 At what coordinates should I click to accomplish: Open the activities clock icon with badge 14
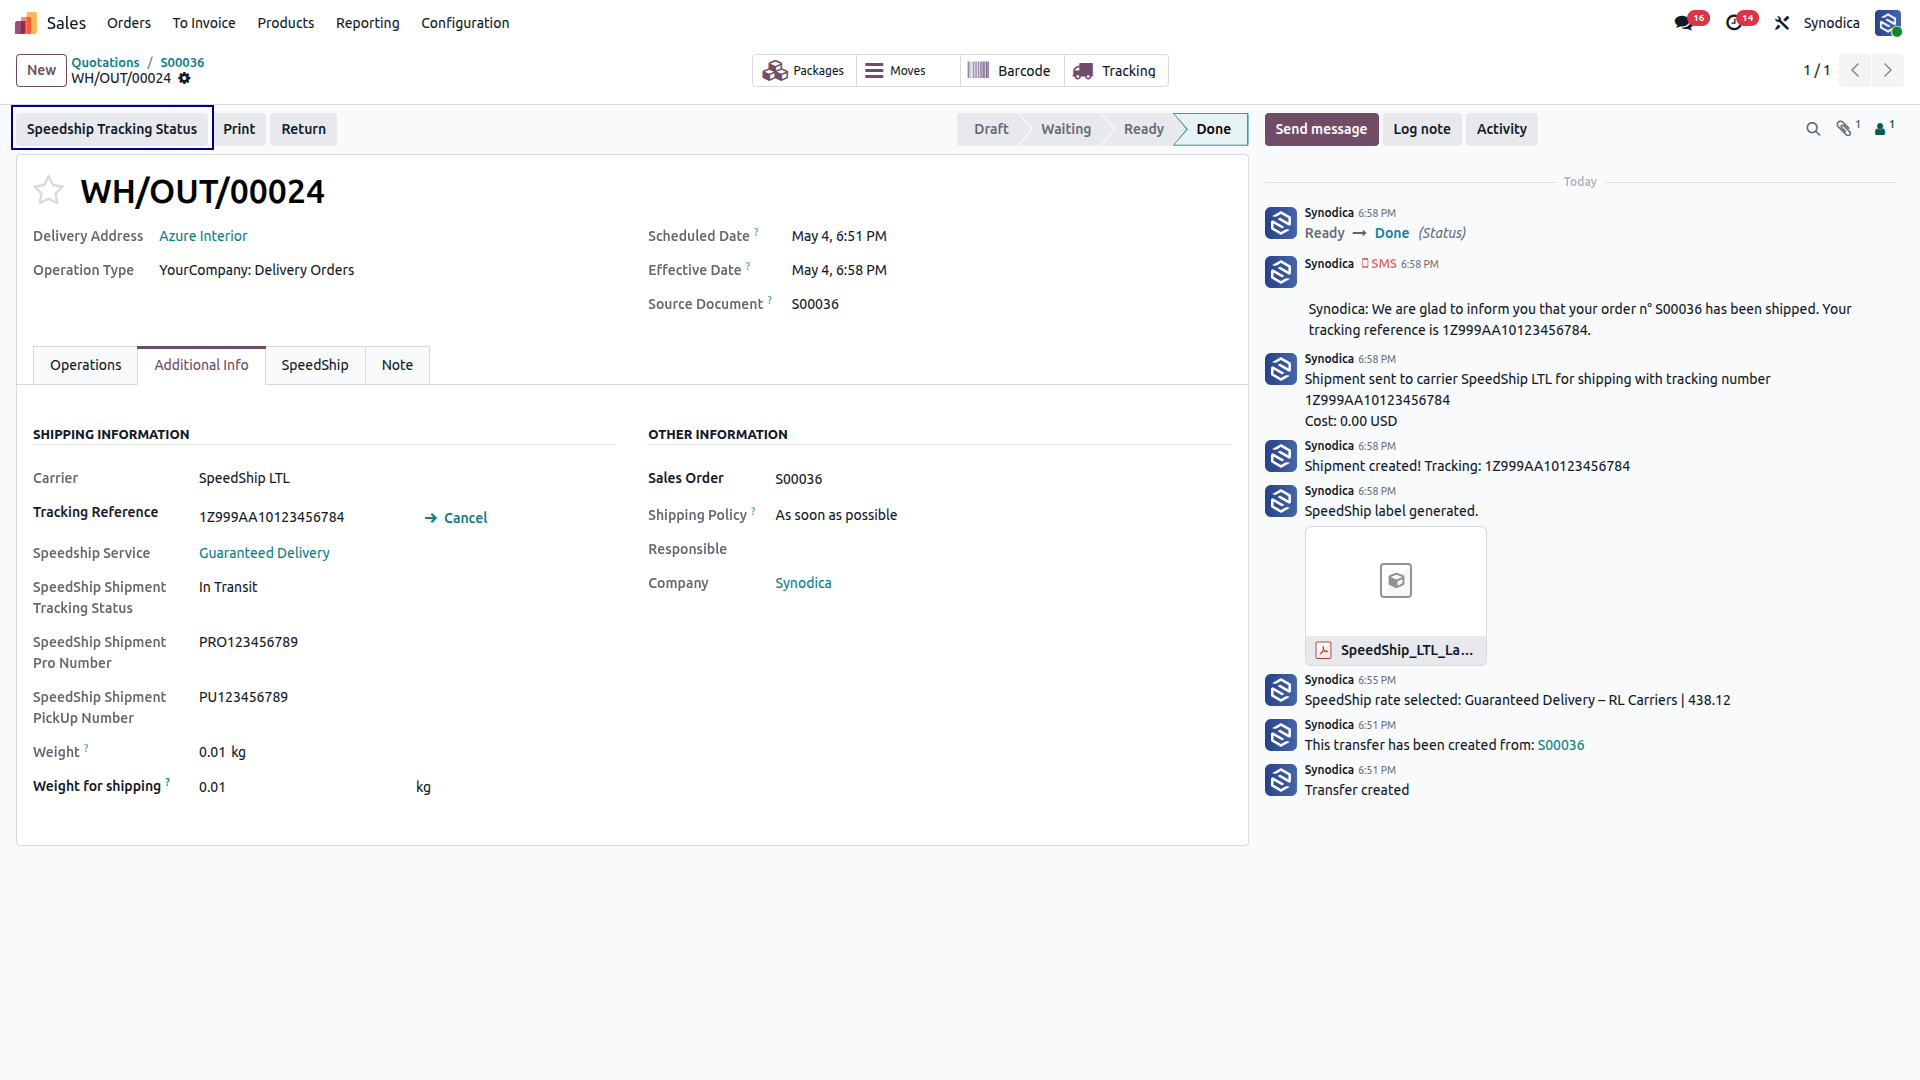[1734, 23]
